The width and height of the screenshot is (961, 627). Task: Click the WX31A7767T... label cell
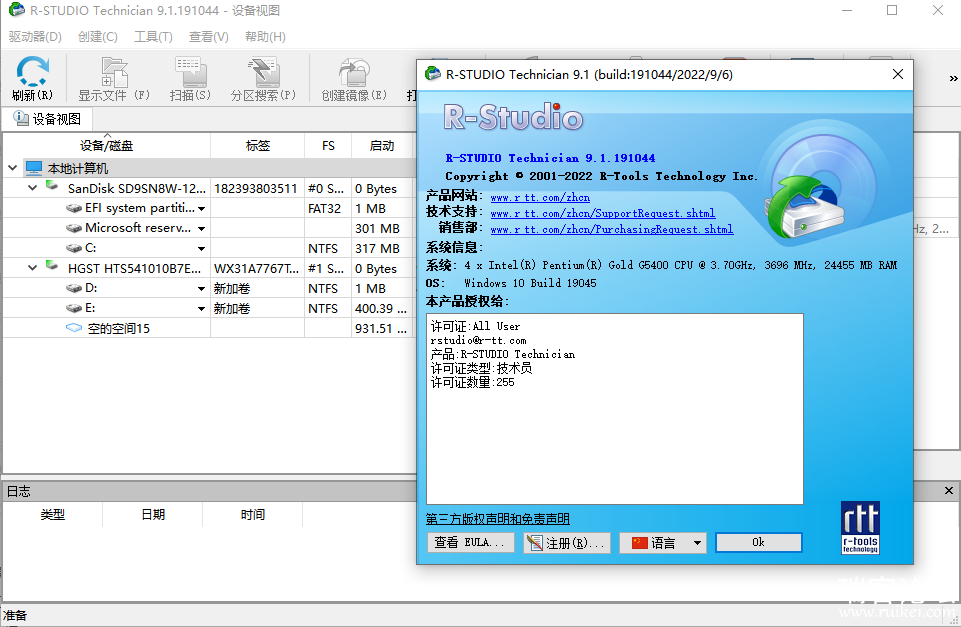[x=256, y=268]
